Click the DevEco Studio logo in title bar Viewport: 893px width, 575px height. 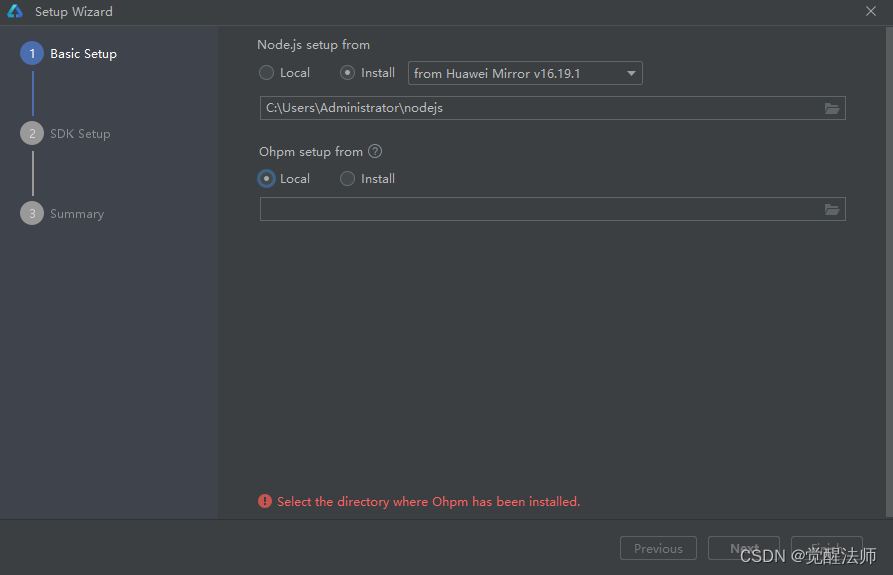pyautogui.click(x=15, y=11)
